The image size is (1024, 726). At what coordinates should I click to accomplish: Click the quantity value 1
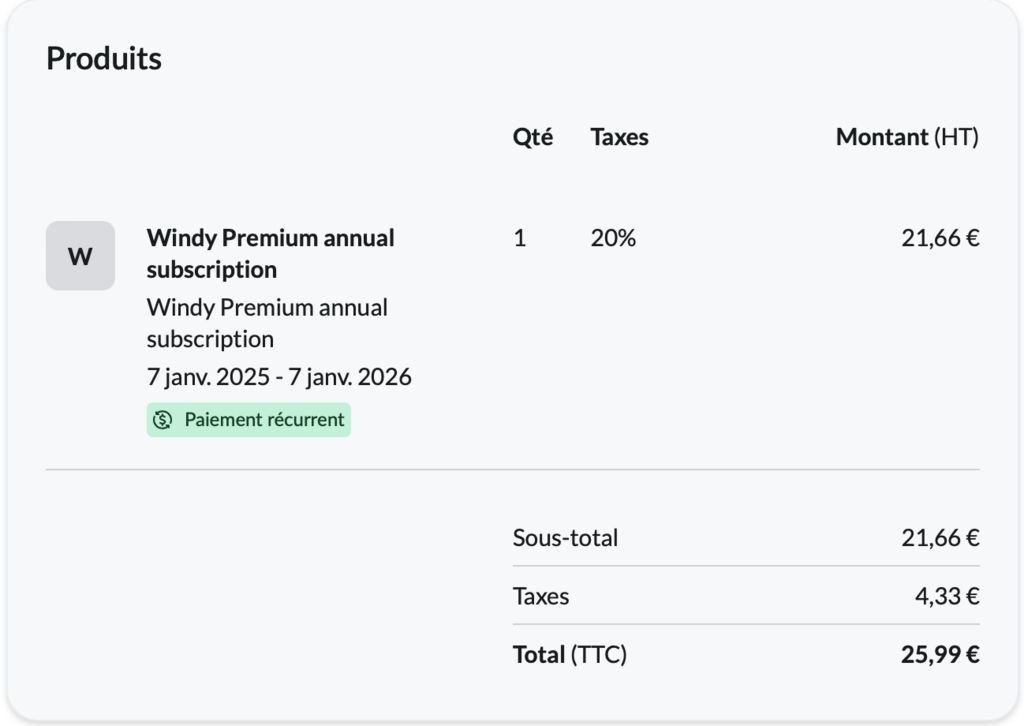point(519,238)
